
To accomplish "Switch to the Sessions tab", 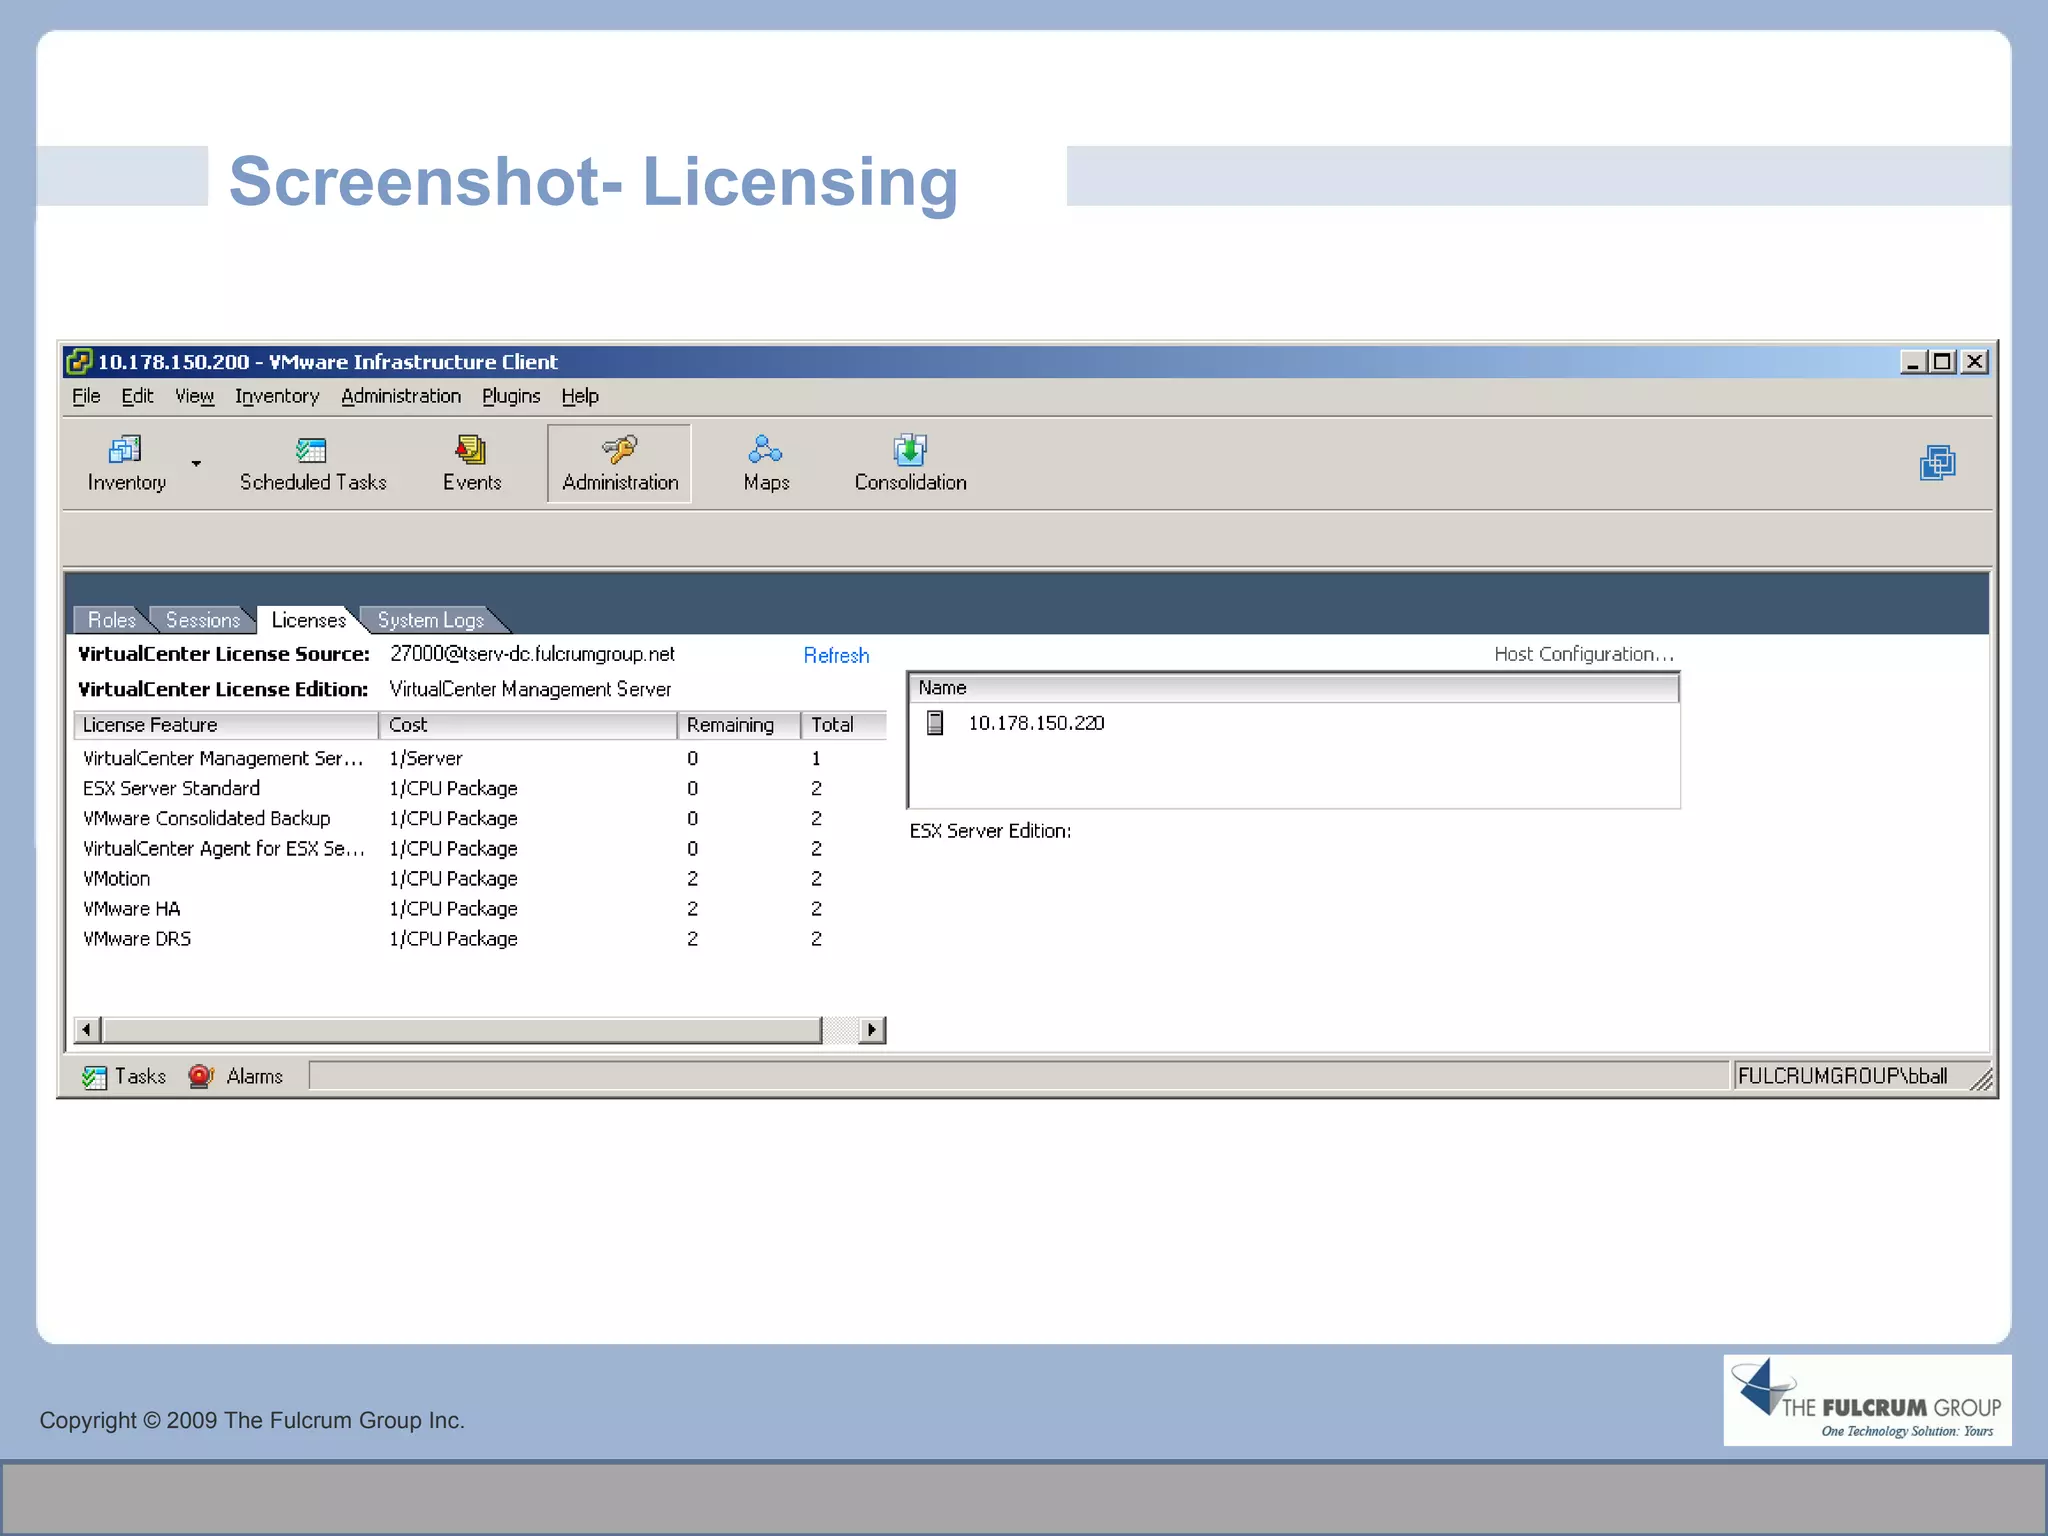I will (203, 620).
